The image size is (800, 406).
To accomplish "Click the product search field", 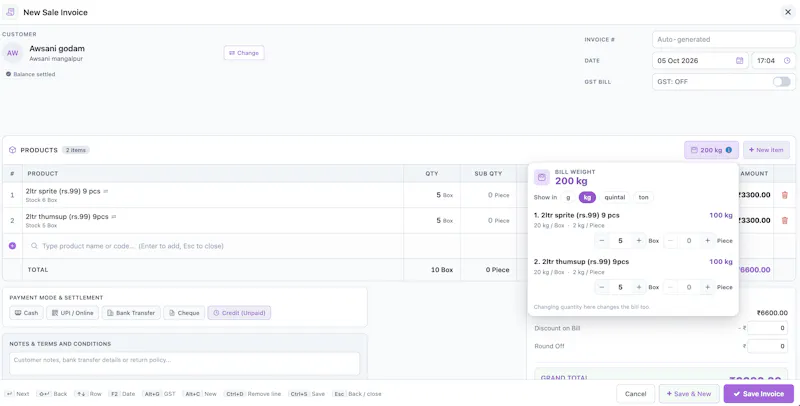I will pos(214,246).
